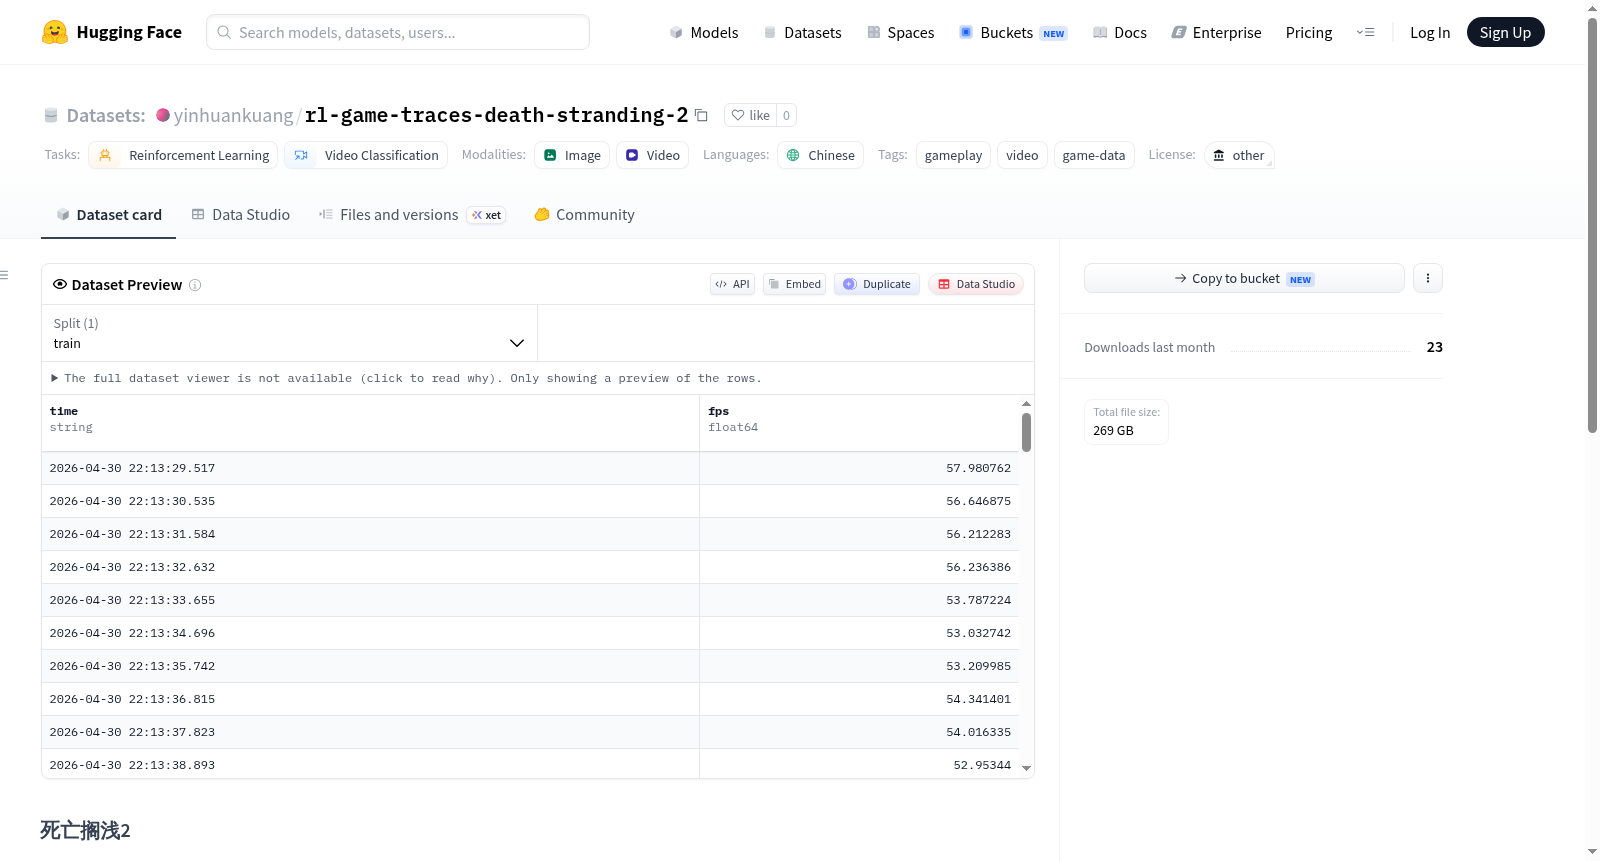
Task: Click the preview table scroll down arrow
Action: (x=1026, y=768)
